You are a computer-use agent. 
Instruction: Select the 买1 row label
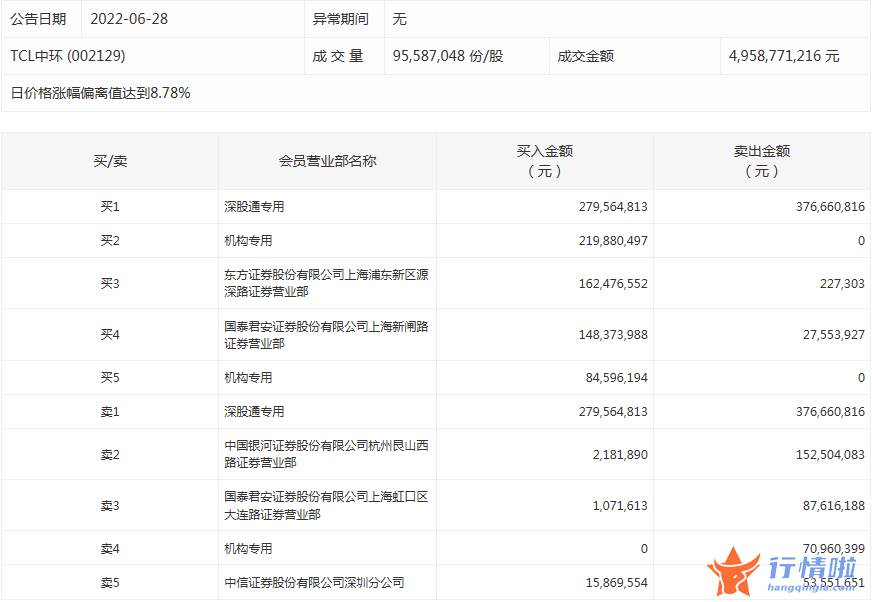pyautogui.click(x=110, y=206)
